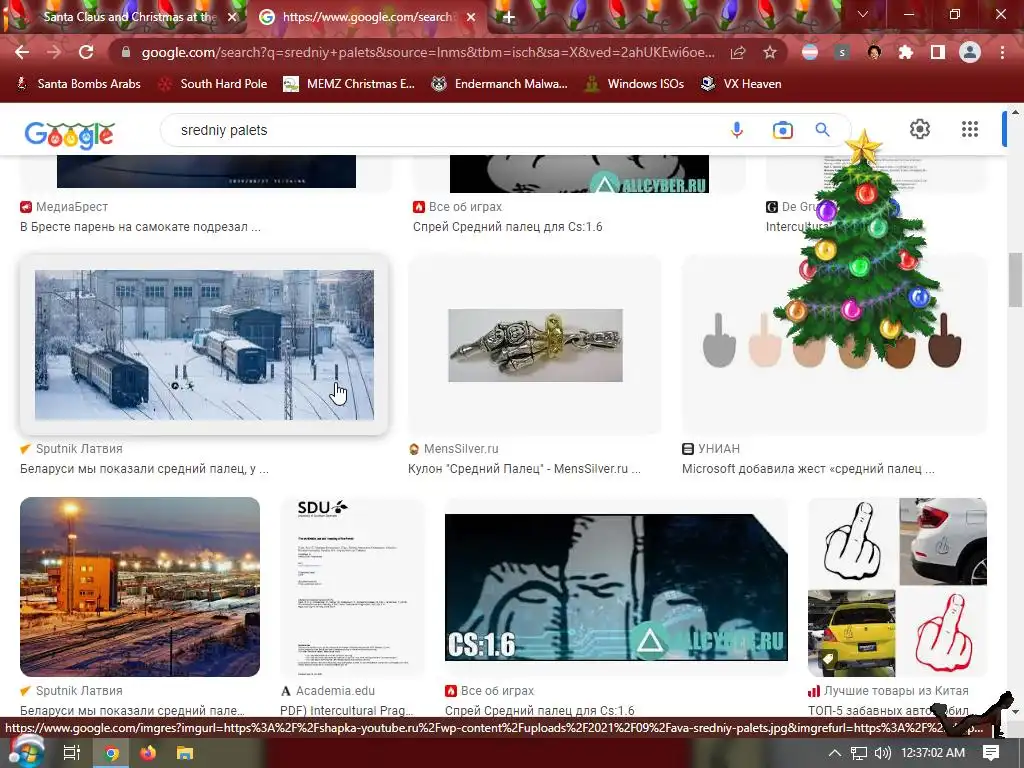Reload the page with the refresh icon

86,52
